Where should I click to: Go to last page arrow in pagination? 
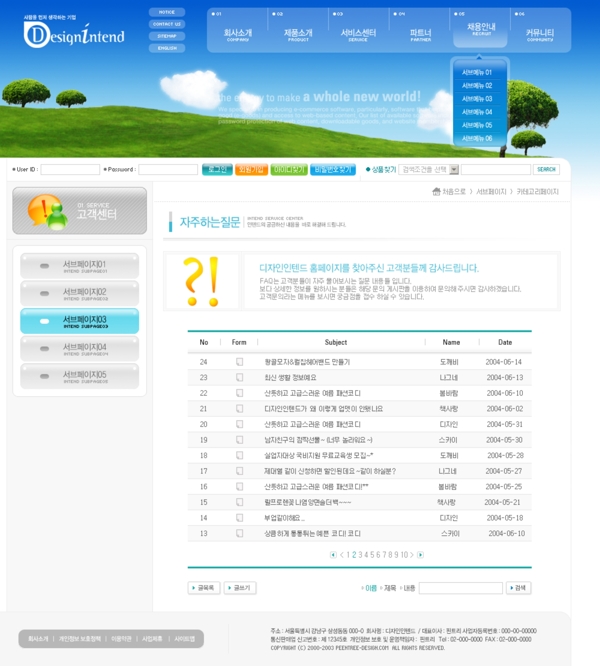click(420, 555)
